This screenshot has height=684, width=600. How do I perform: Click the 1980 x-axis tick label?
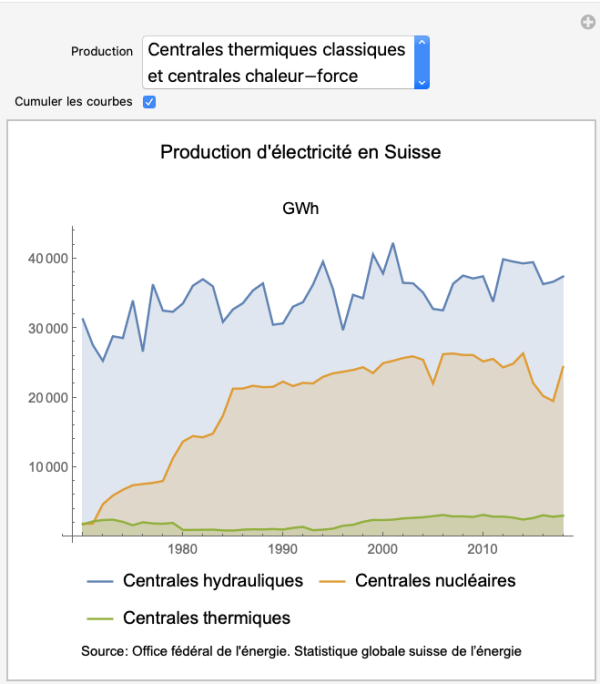point(182,550)
